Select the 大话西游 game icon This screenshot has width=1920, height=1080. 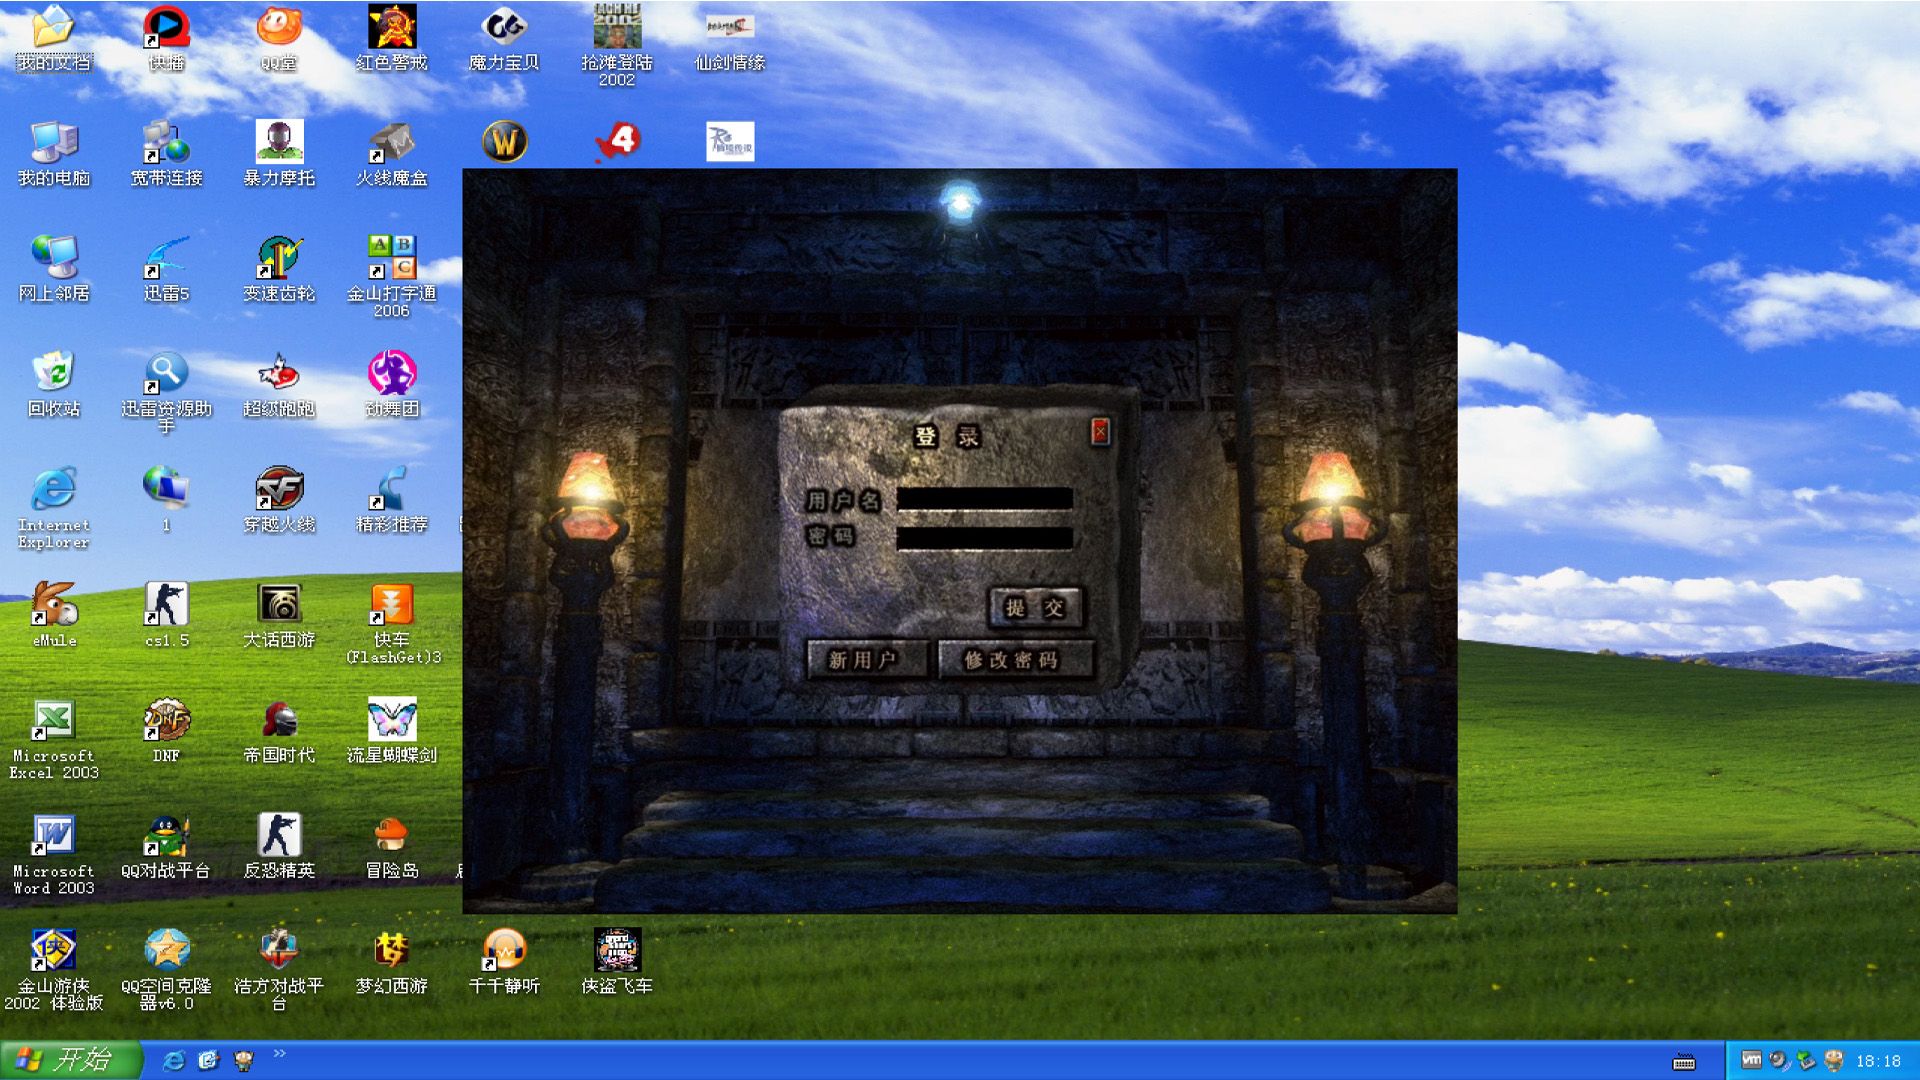tap(279, 615)
